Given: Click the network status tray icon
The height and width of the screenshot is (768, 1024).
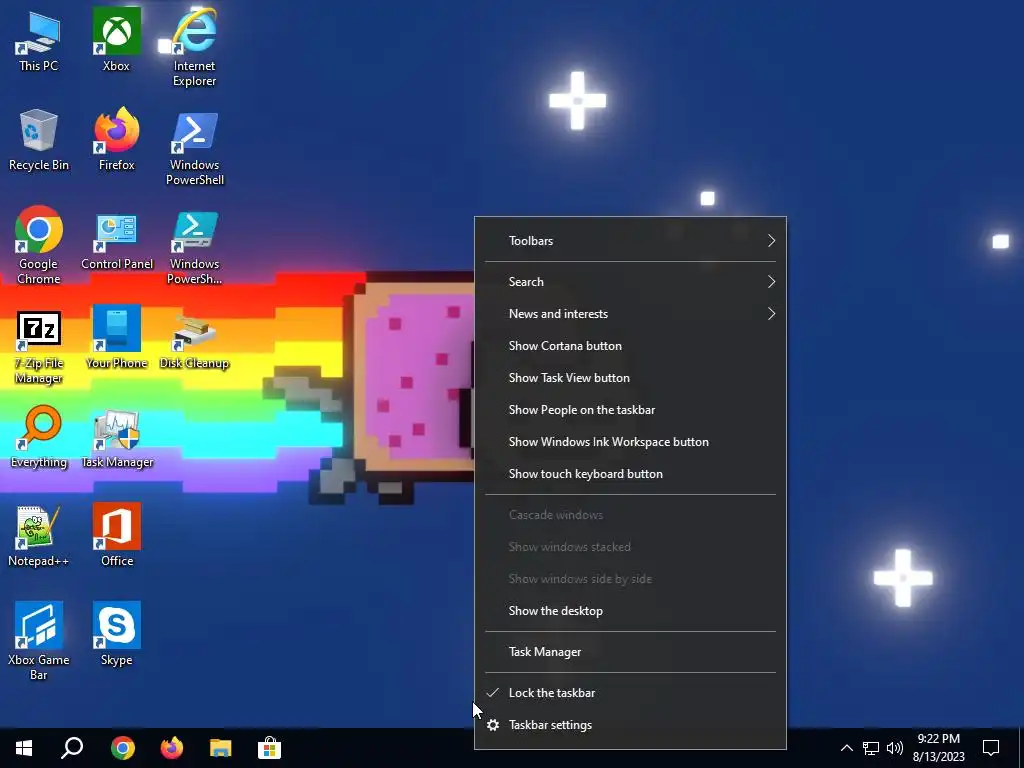Looking at the screenshot, I should [871, 748].
